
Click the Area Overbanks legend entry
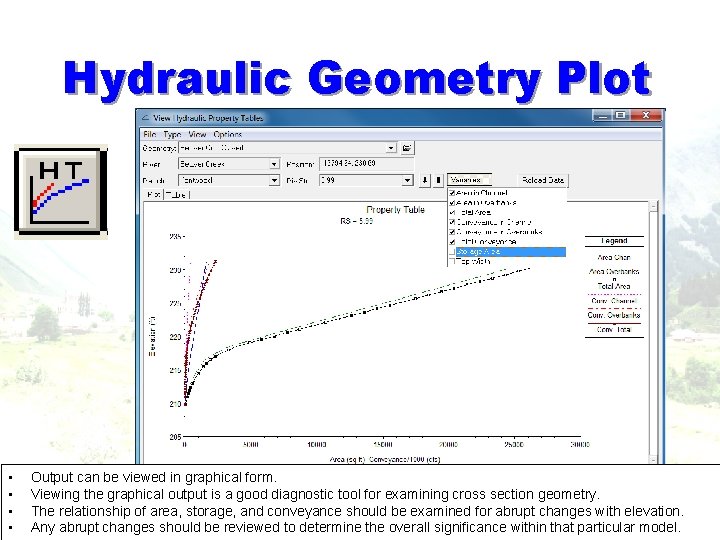pyautogui.click(x=614, y=271)
